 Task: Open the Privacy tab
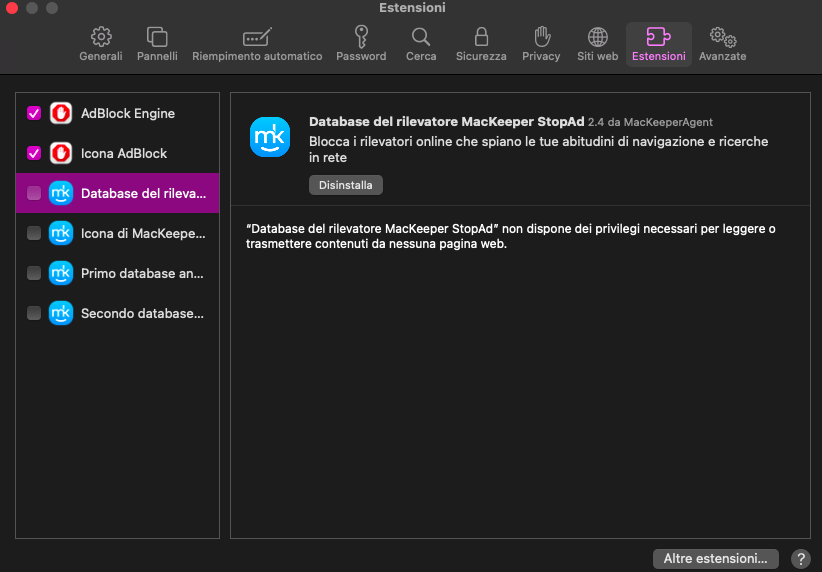tap(541, 45)
